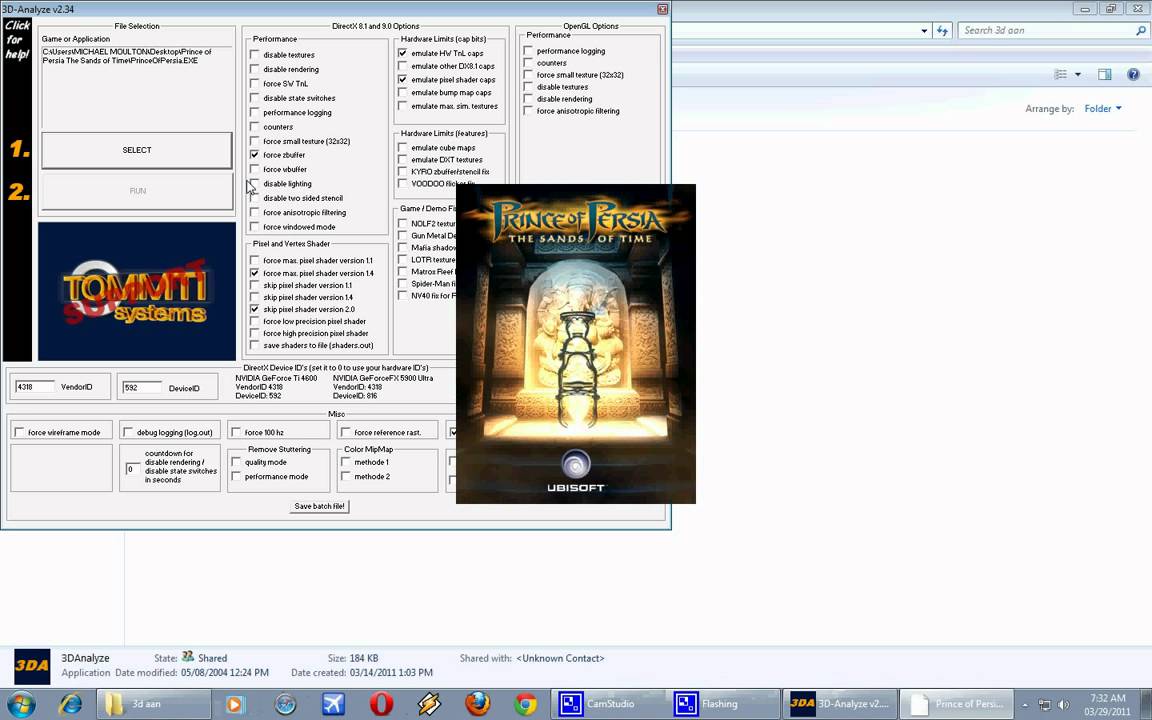The height and width of the screenshot is (720, 1152).
Task: Click the RUN button
Action: coord(137,190)
